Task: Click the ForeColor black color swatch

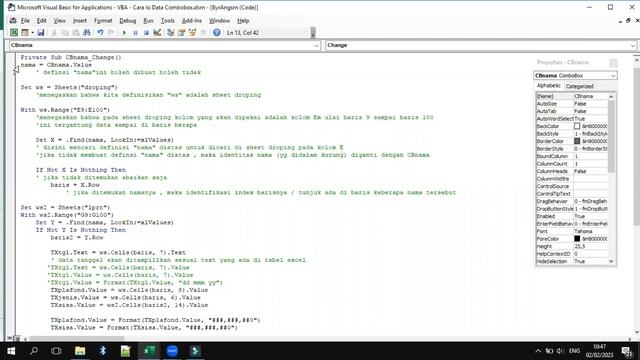Action: (x=577, y=239)
